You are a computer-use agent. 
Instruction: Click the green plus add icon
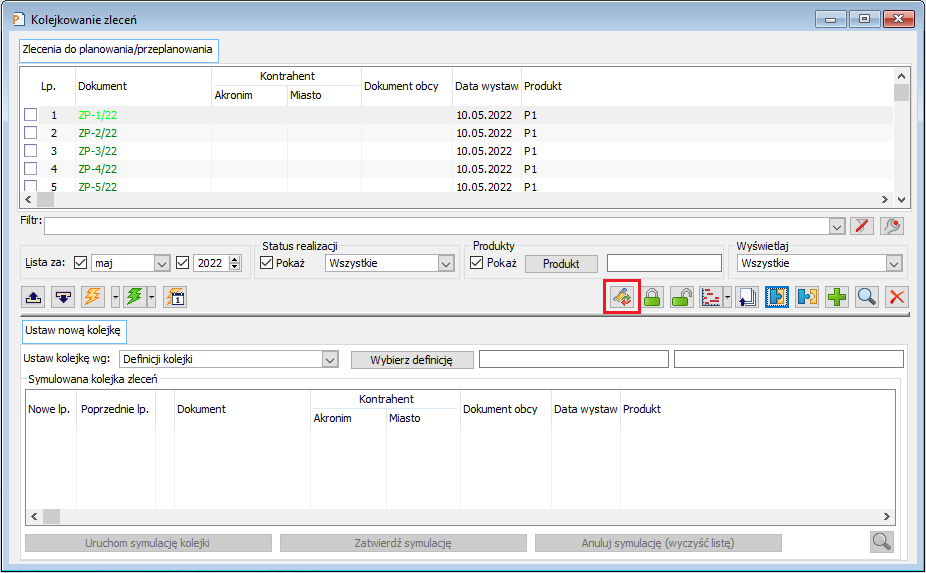coord(837,297)
